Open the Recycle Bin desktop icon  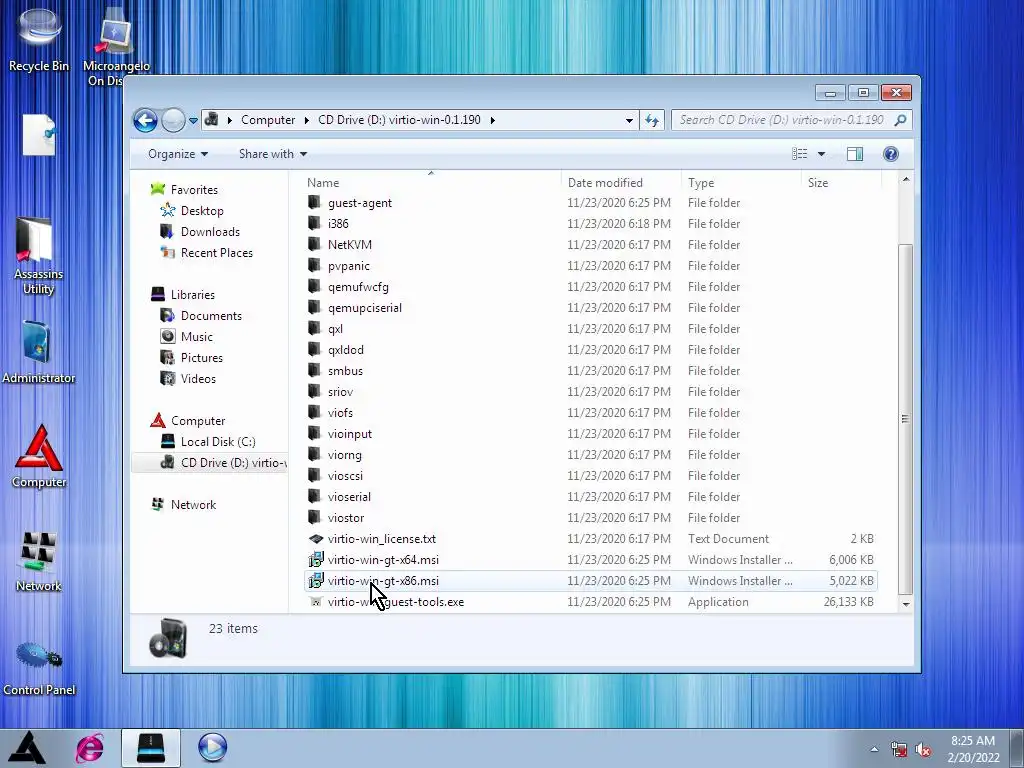[39, 39]
